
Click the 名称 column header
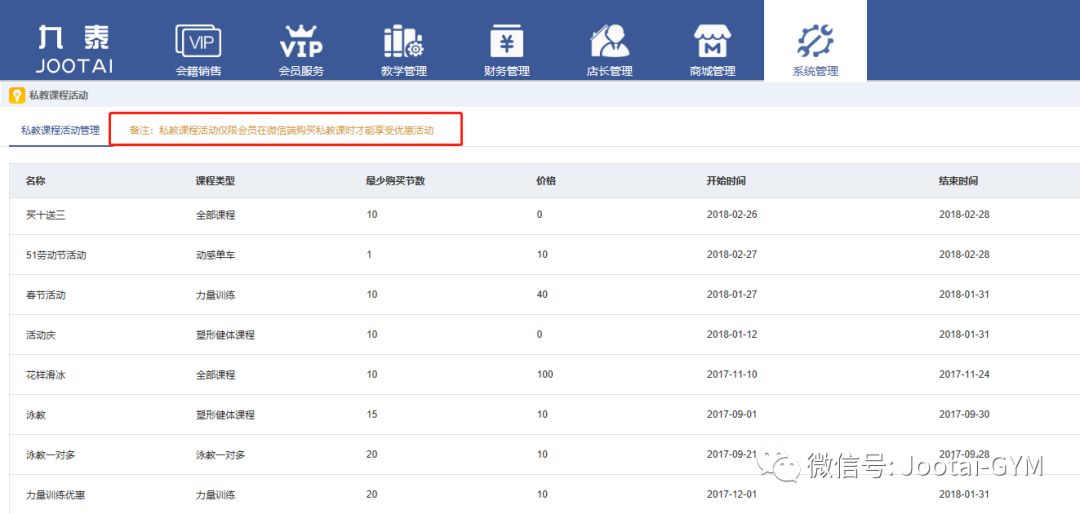point(36,181)
